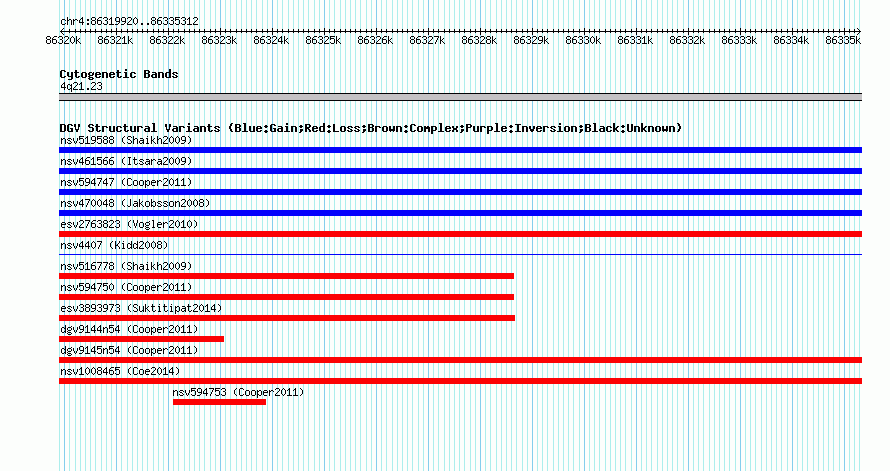The image size is (890, 471).
Task: Click the 86328k ruler label
Action: 479,40
